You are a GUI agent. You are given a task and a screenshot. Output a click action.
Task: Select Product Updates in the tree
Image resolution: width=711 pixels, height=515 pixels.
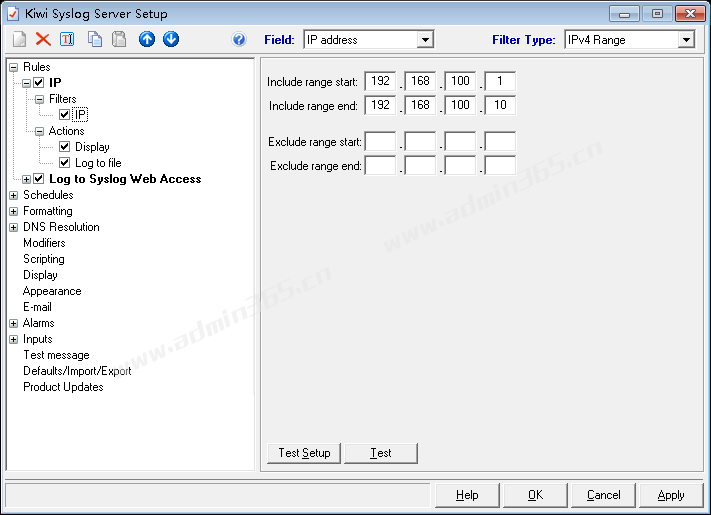(63, 387)
